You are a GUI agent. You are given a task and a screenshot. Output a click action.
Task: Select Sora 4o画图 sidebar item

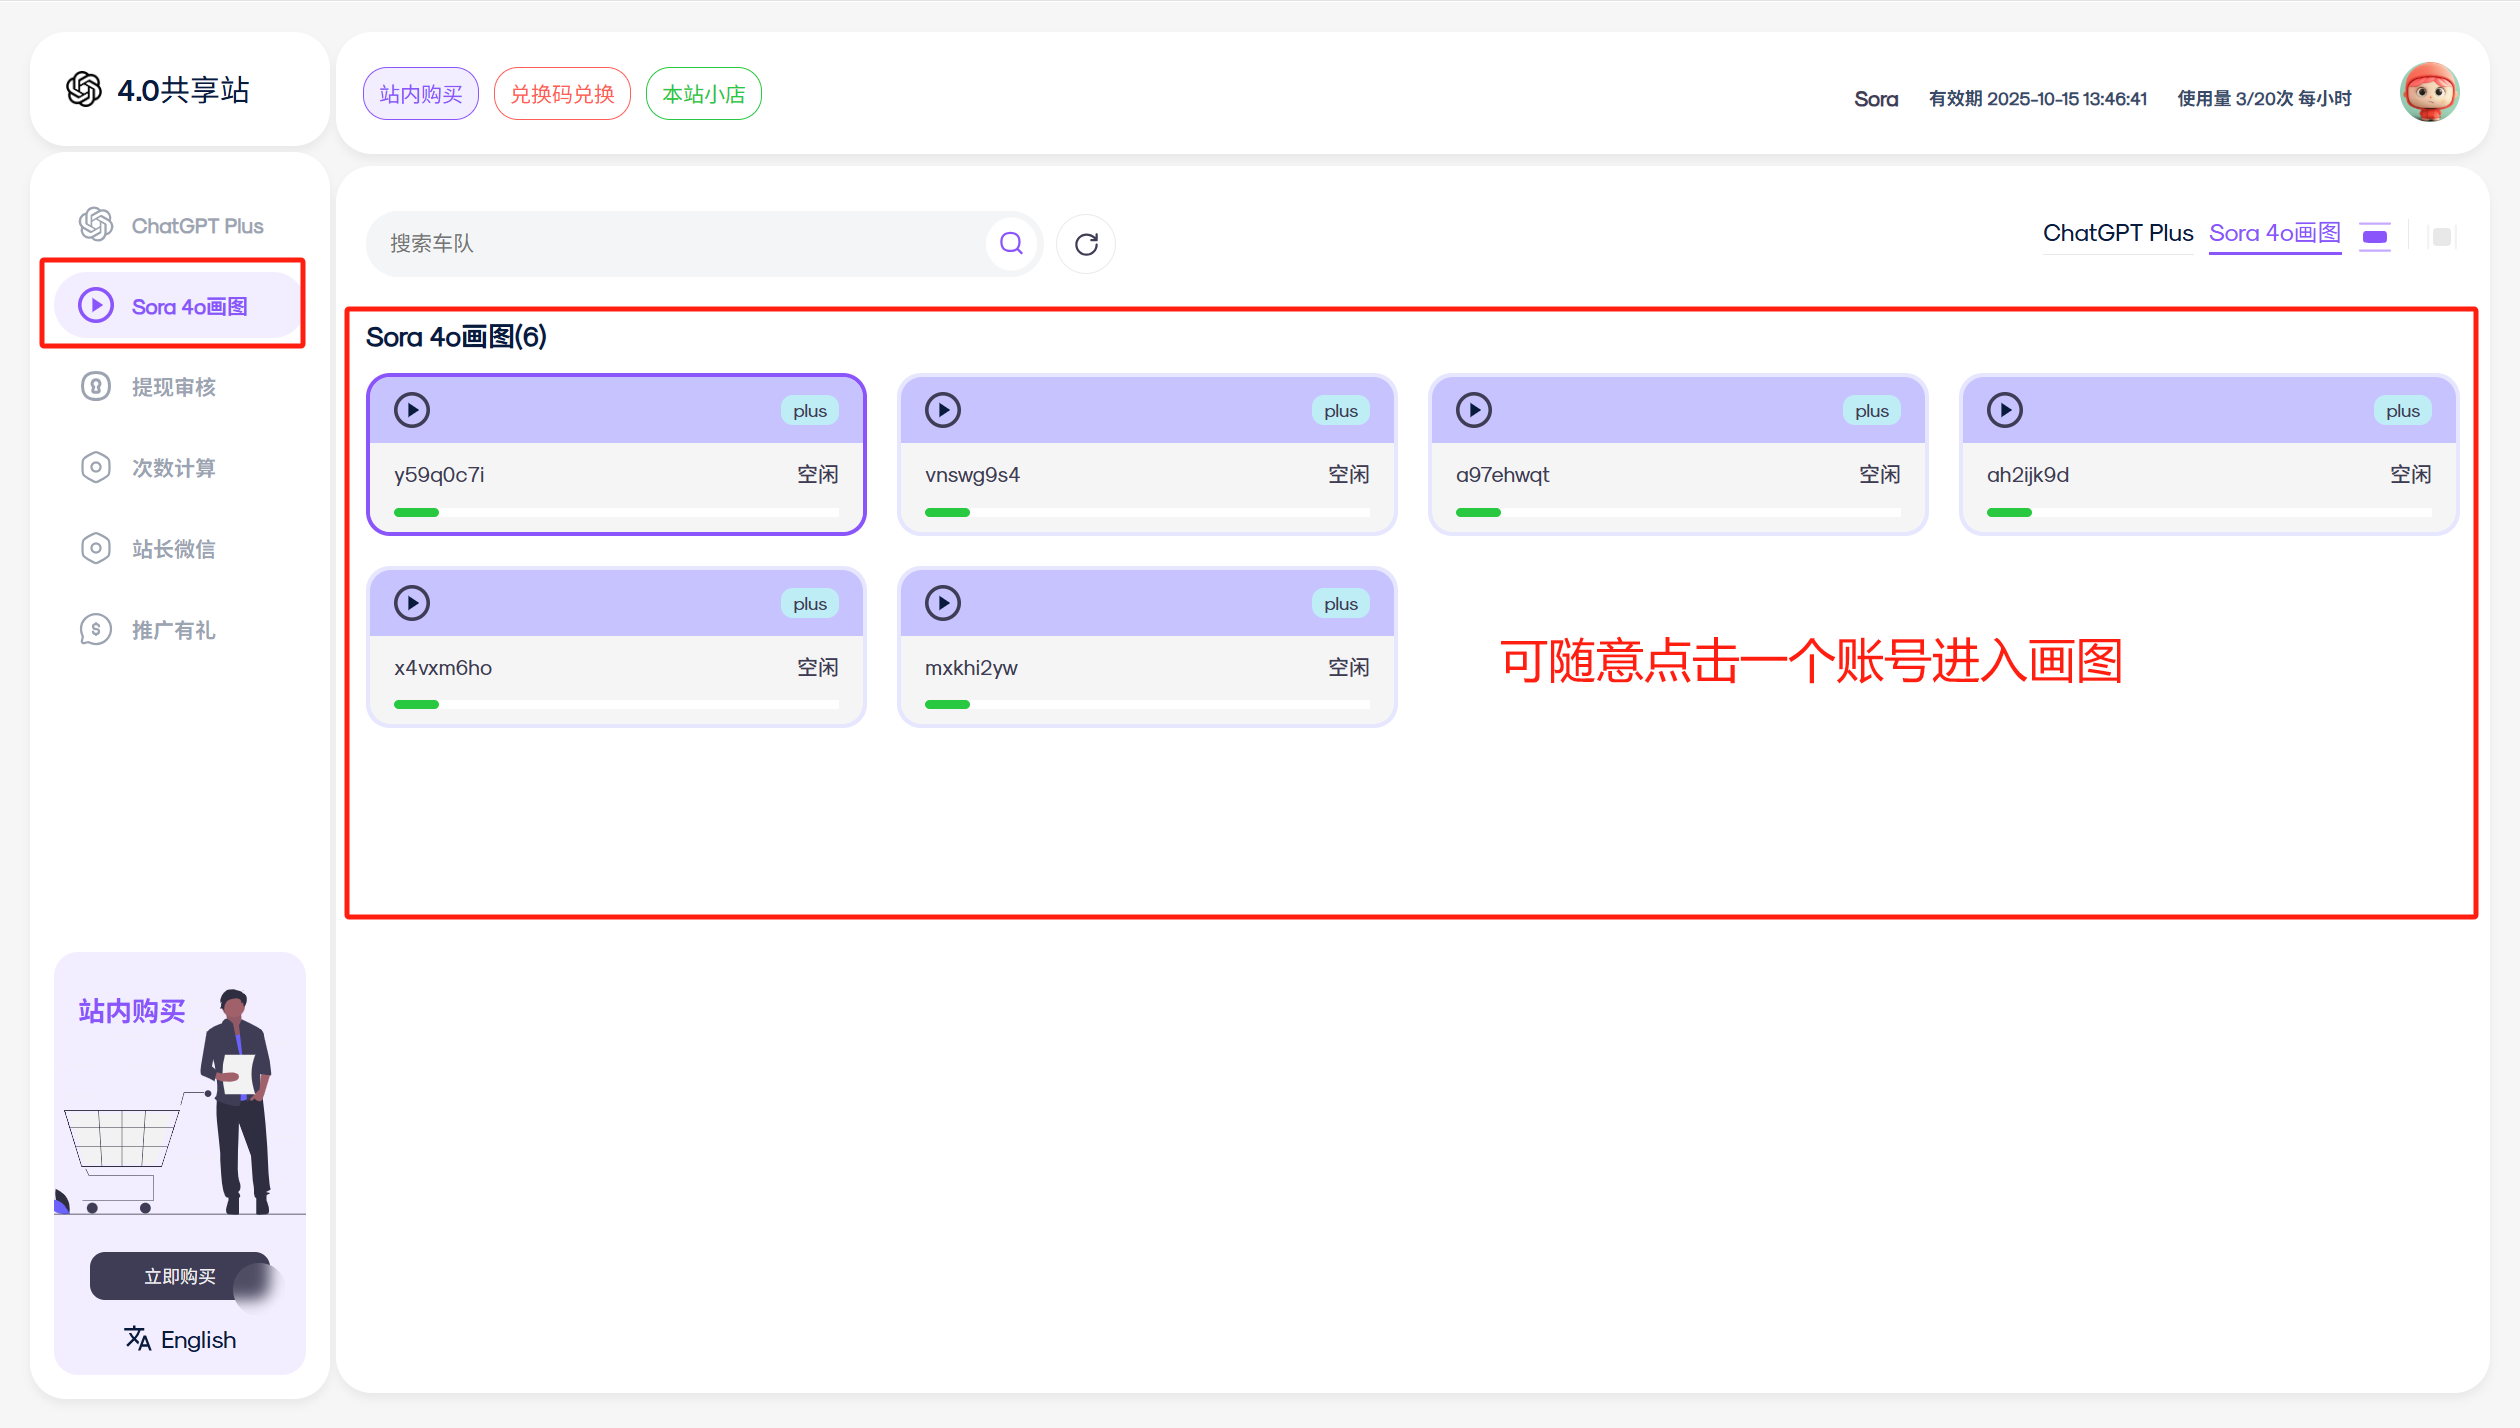point(178,306)
